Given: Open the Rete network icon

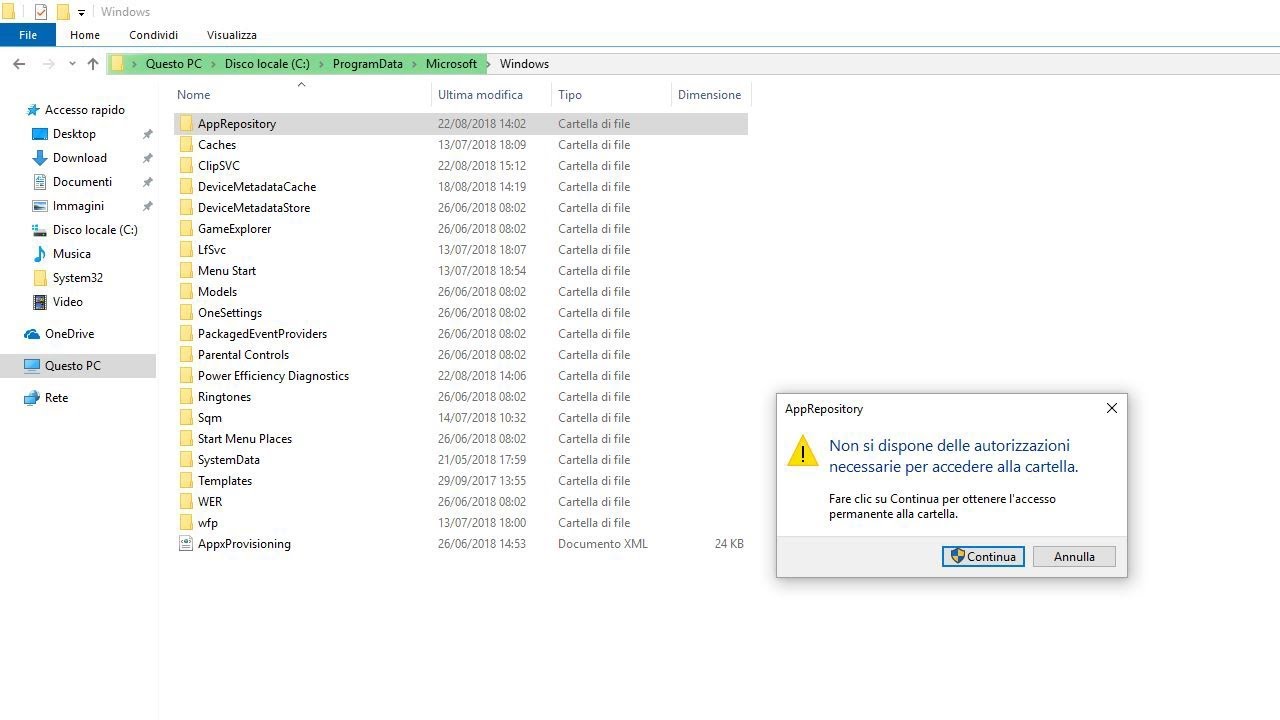Looking at the screenshot, I should click(32, 398).
